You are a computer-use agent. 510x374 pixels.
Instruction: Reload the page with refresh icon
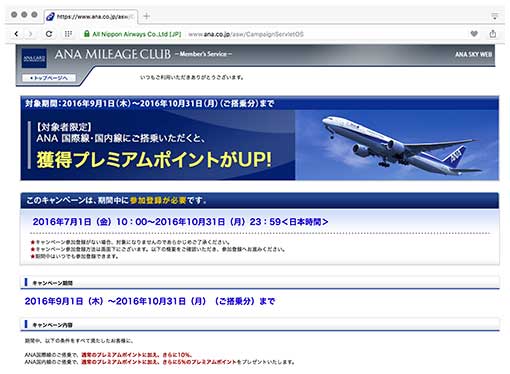click(49, 34)
